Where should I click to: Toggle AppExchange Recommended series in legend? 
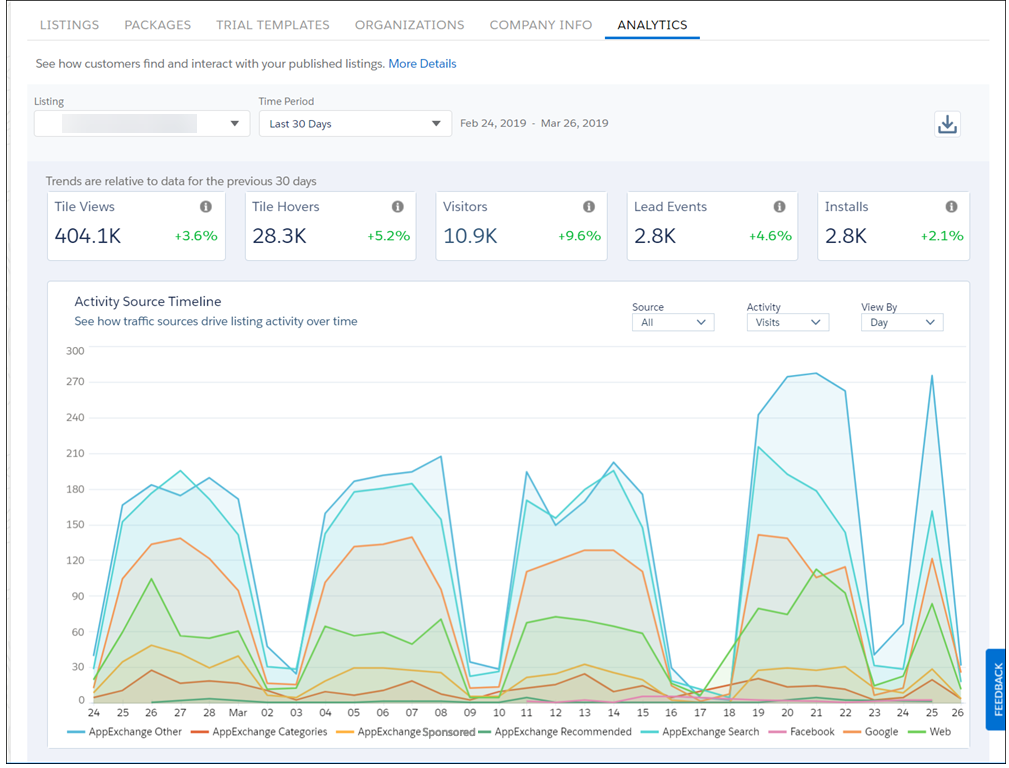click(555, 732)
